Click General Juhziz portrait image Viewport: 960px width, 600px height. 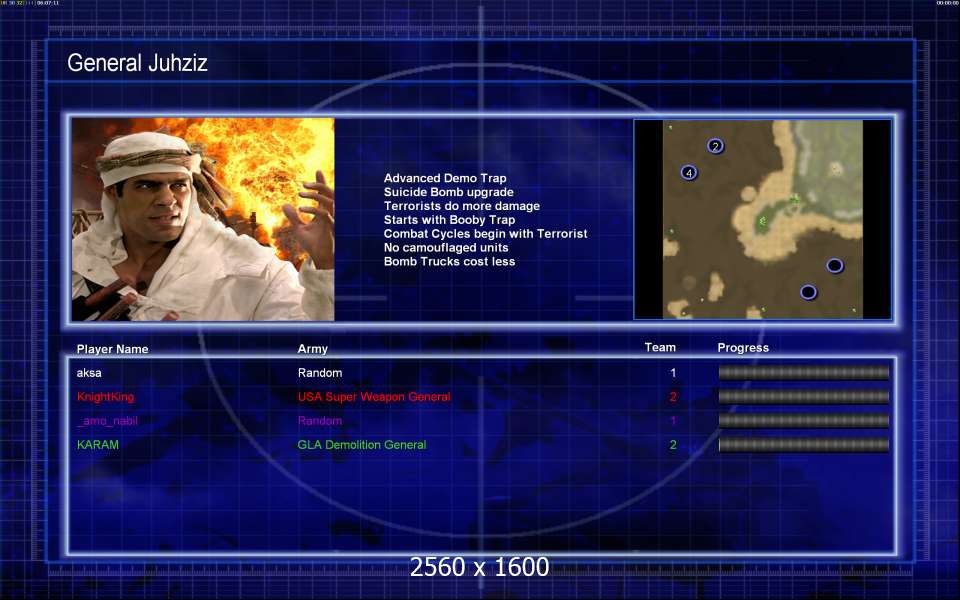tap(203, 219)
